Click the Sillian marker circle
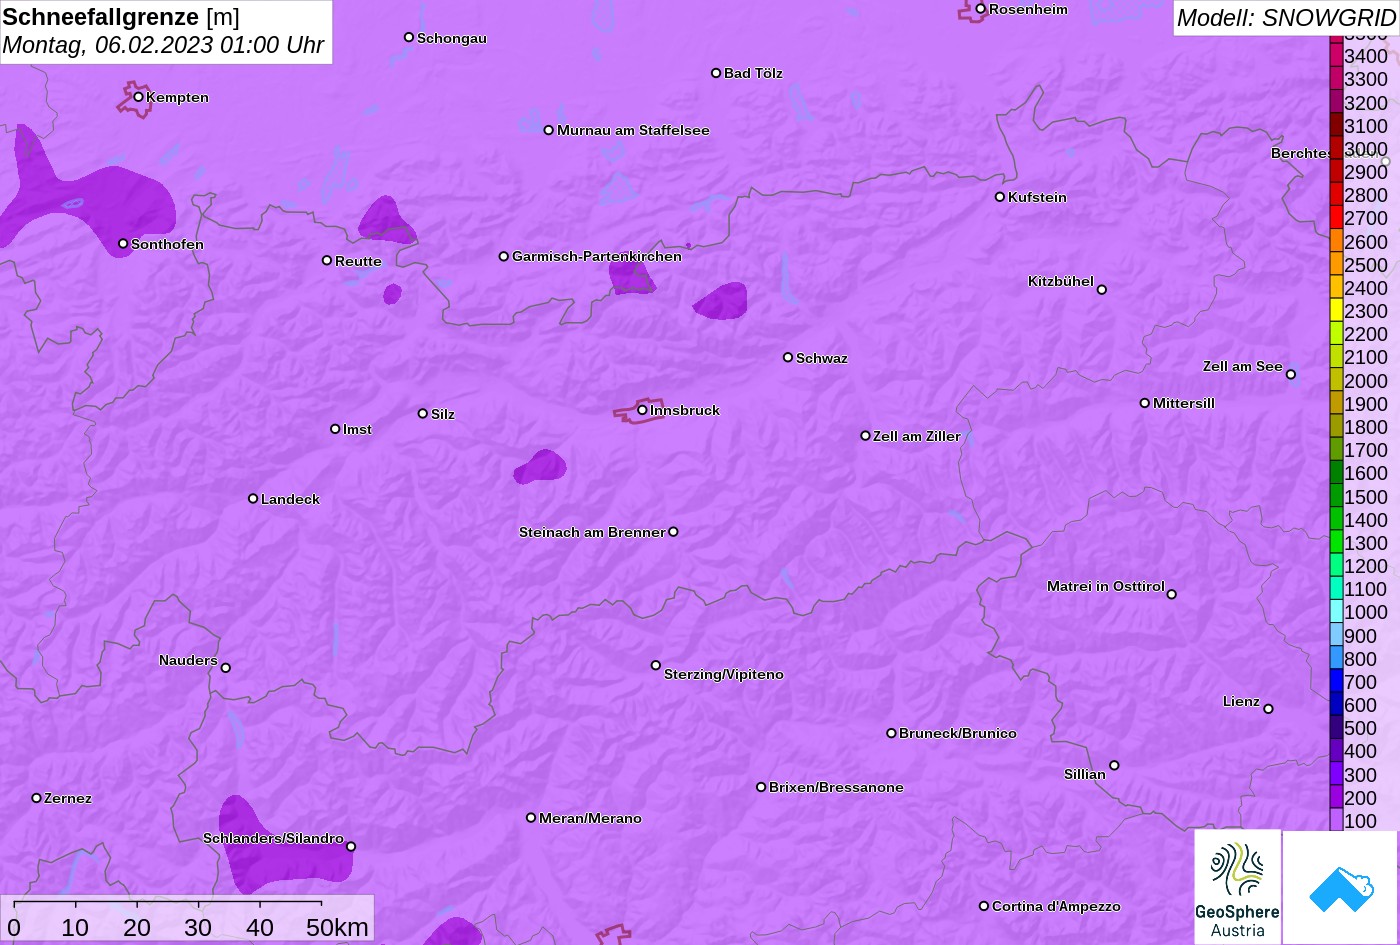1400x945 pixels. coord(1114,766)
